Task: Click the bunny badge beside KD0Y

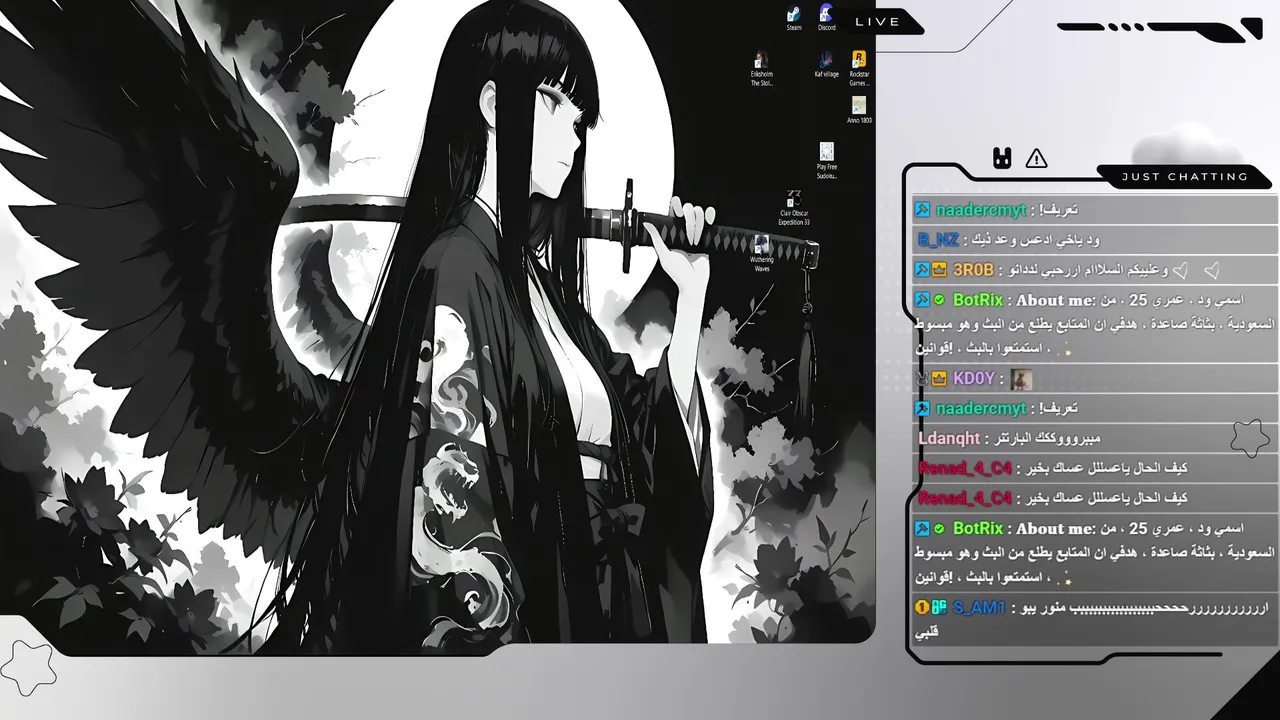Action: pyautogui.click(x=922, y=378)
